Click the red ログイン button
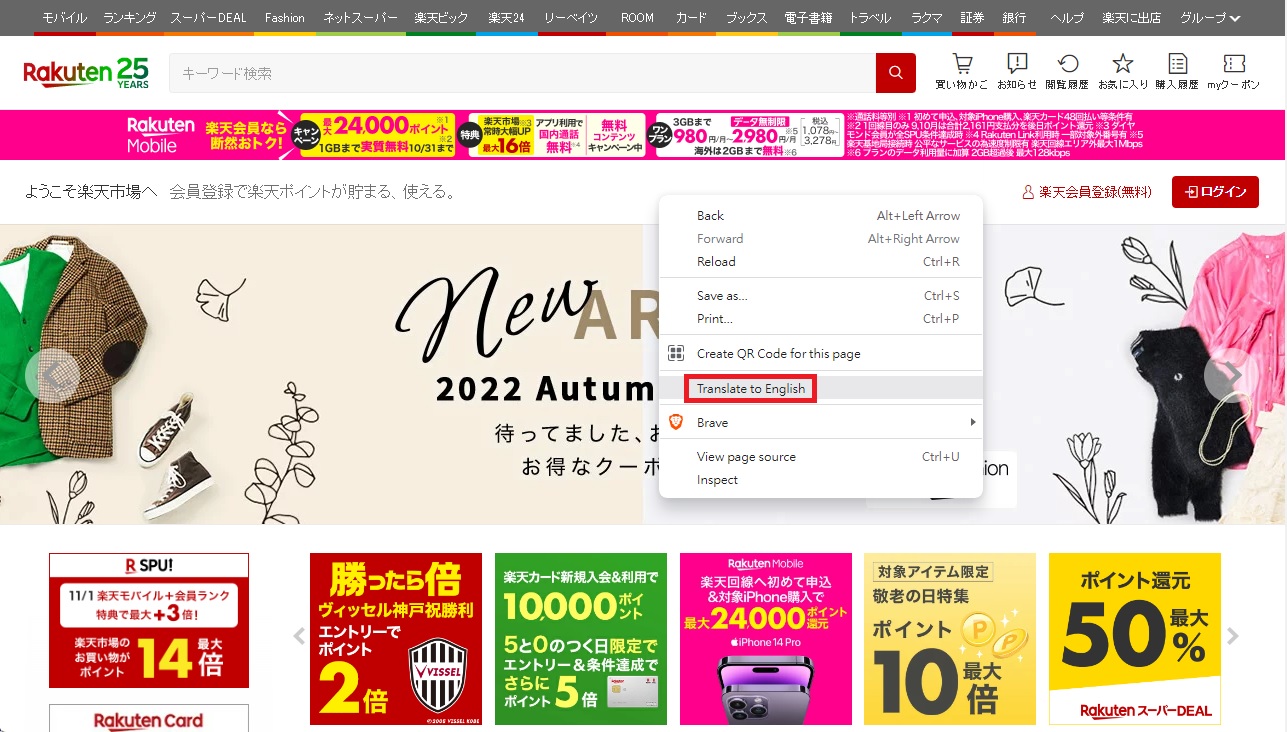This screenshot has height=732, width=1287. click(x=1215, y=191)
